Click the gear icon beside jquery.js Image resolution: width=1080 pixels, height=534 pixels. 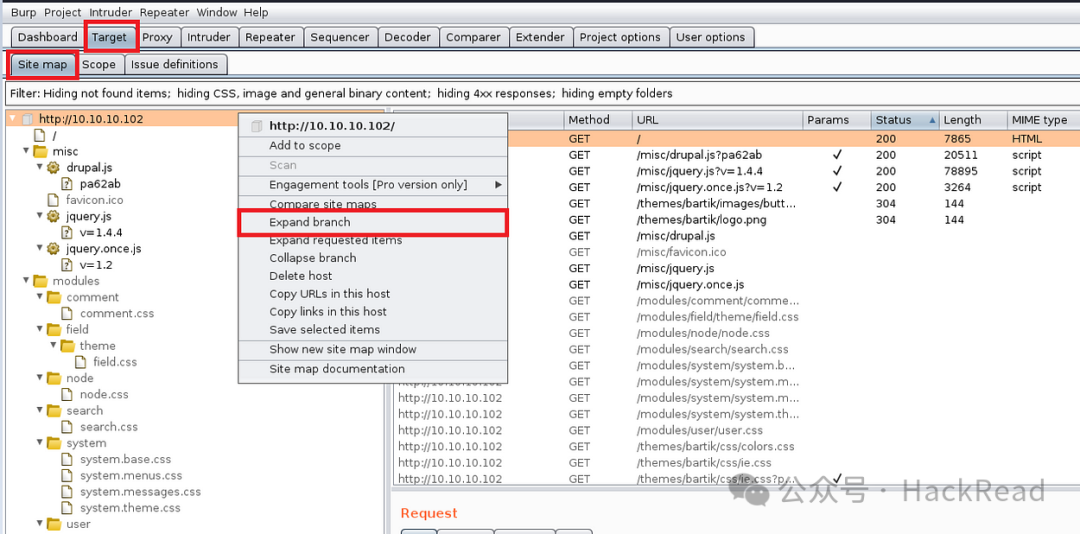tap(53, 216)
